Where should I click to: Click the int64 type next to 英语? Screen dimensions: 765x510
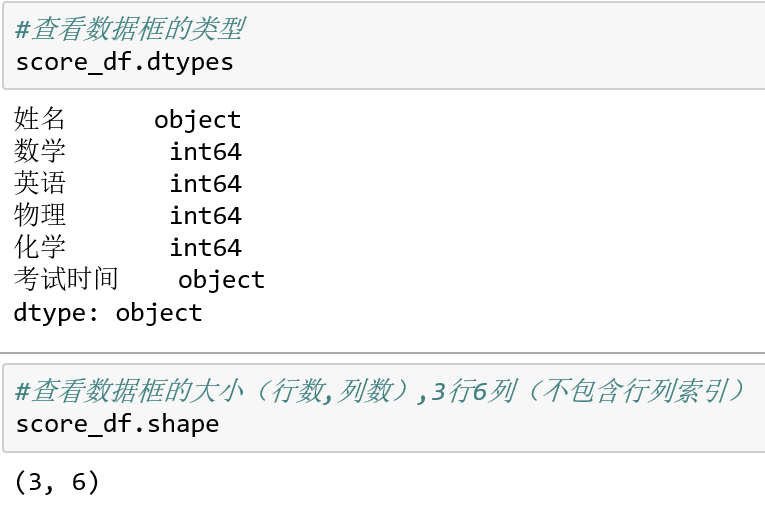[x=205, y=184]
